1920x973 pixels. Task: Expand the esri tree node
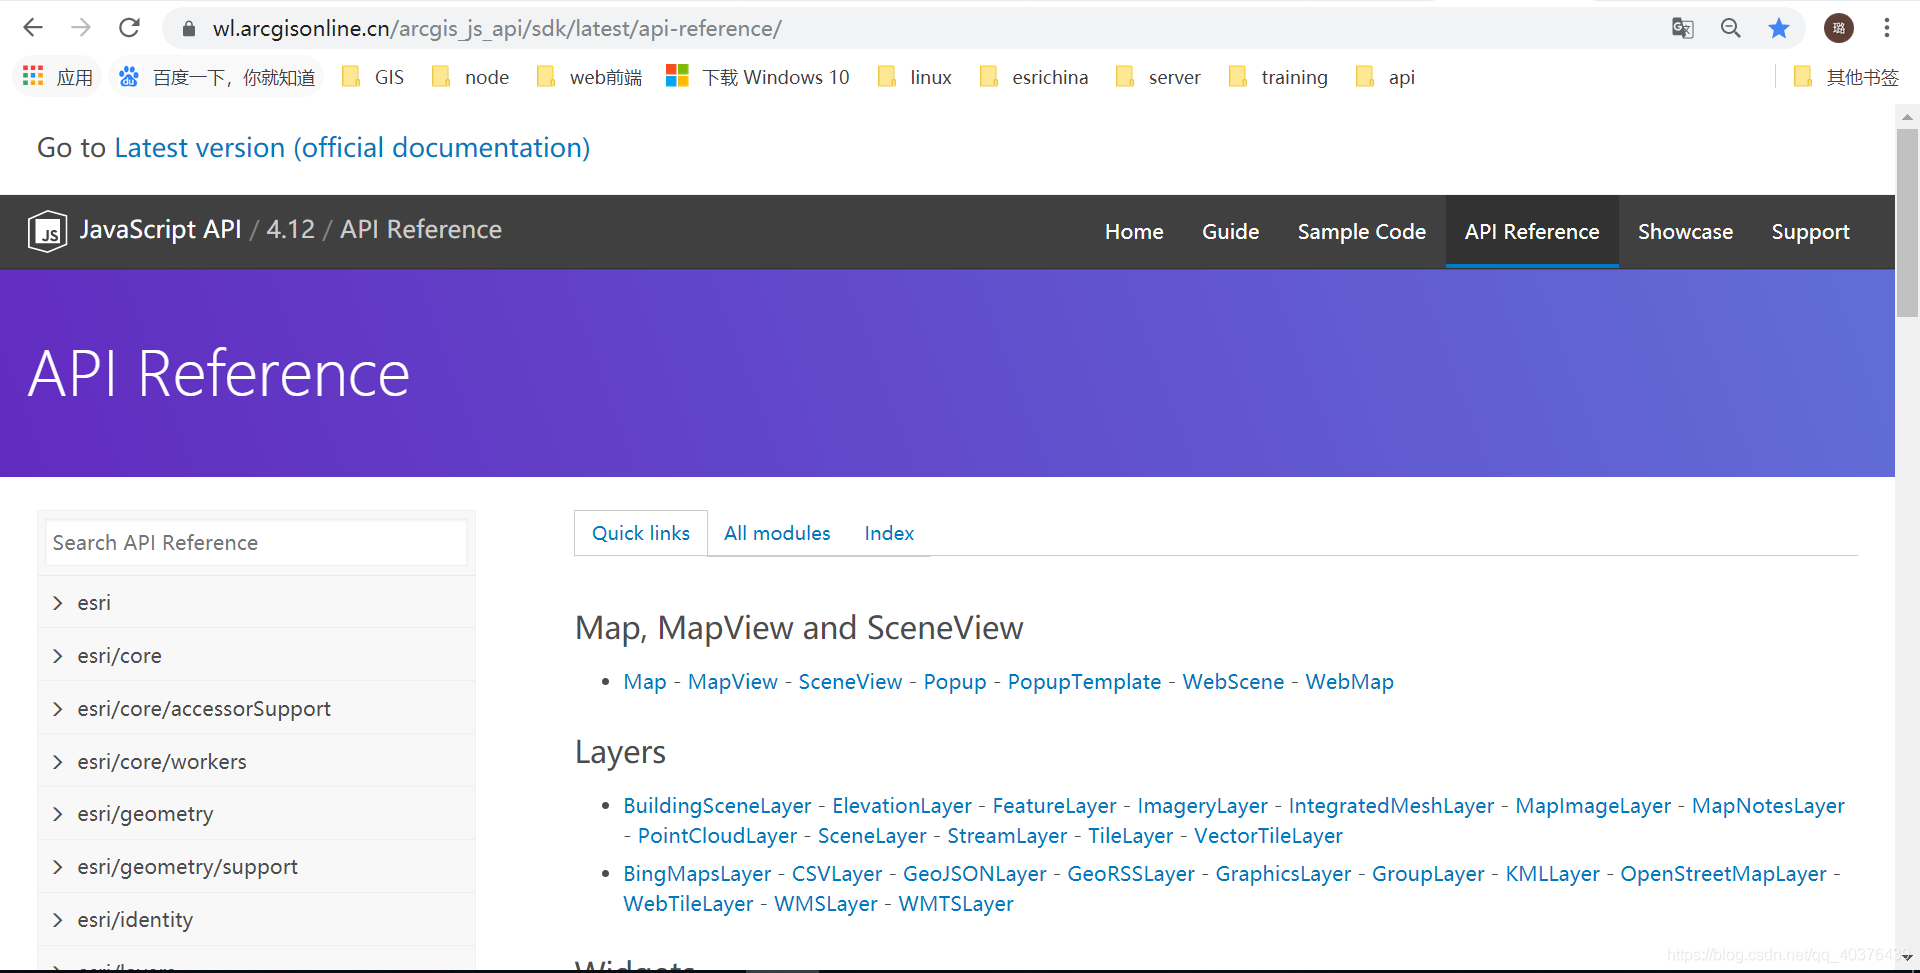57,603
